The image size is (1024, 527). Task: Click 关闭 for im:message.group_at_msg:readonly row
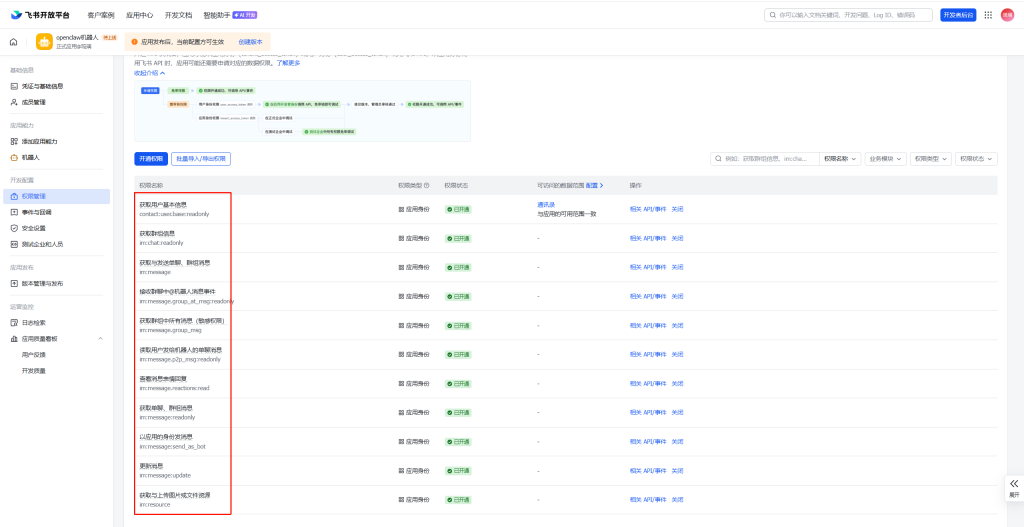(677, 296)
